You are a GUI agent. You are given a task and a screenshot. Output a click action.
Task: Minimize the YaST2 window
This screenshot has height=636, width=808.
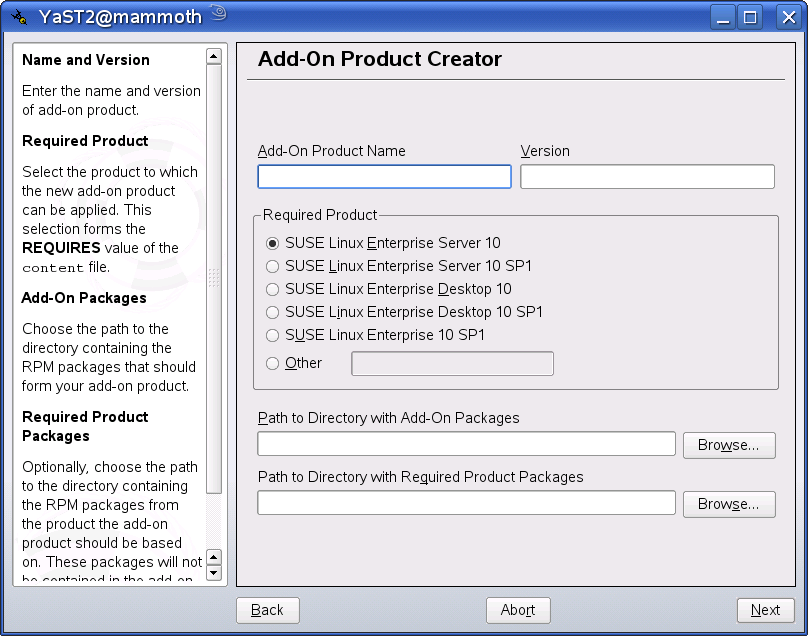(x=724, y=16)
